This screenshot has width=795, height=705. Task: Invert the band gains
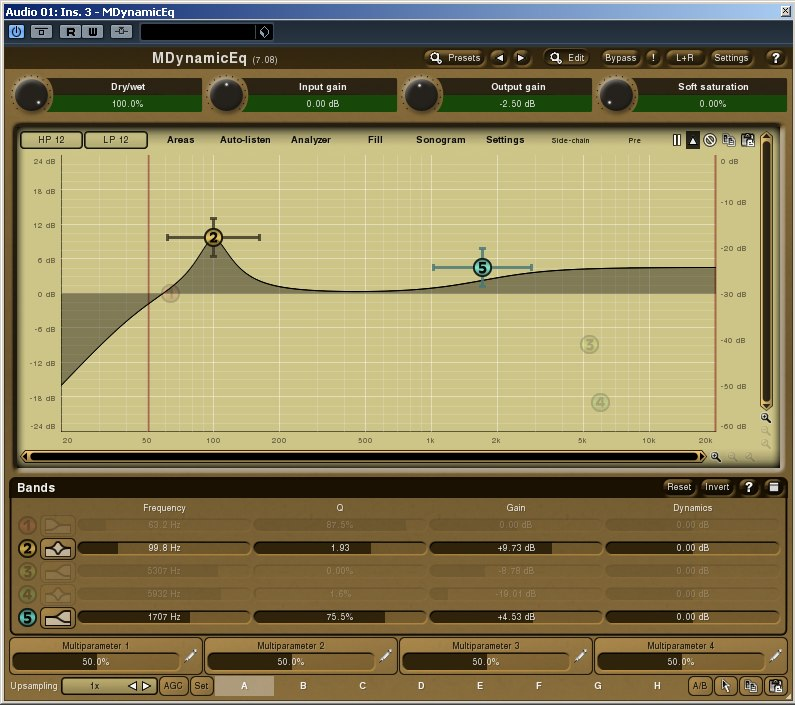coord(717,487)
